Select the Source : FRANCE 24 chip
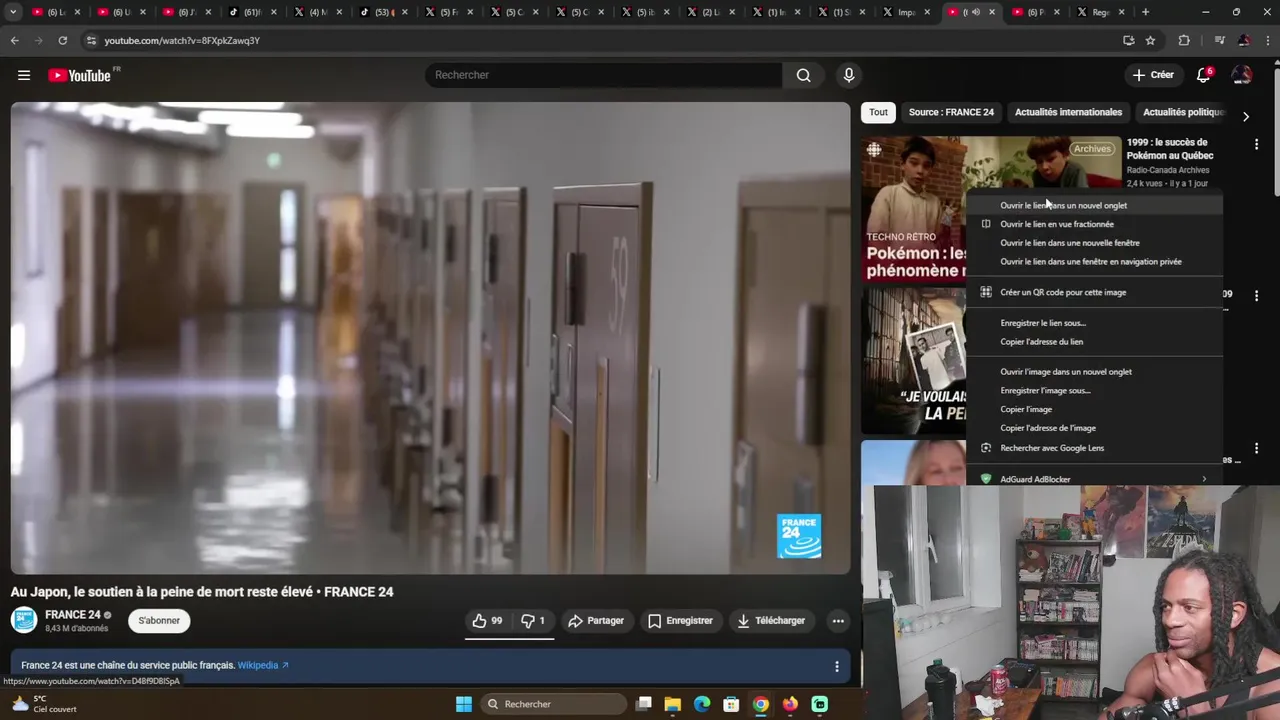Screen dimensions: 1280x720 (951, 112)
